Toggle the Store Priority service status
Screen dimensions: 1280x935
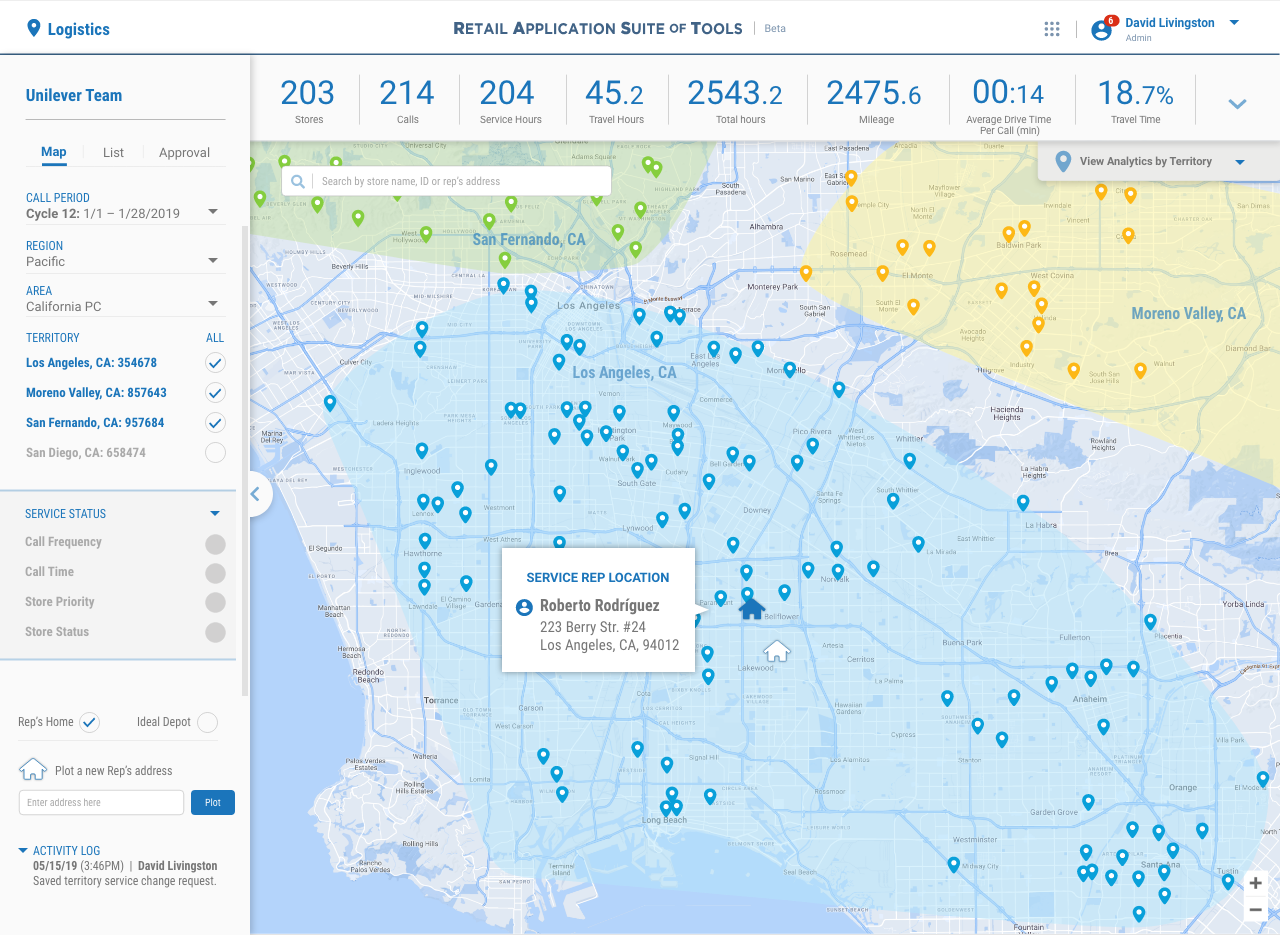coord(215,603)
